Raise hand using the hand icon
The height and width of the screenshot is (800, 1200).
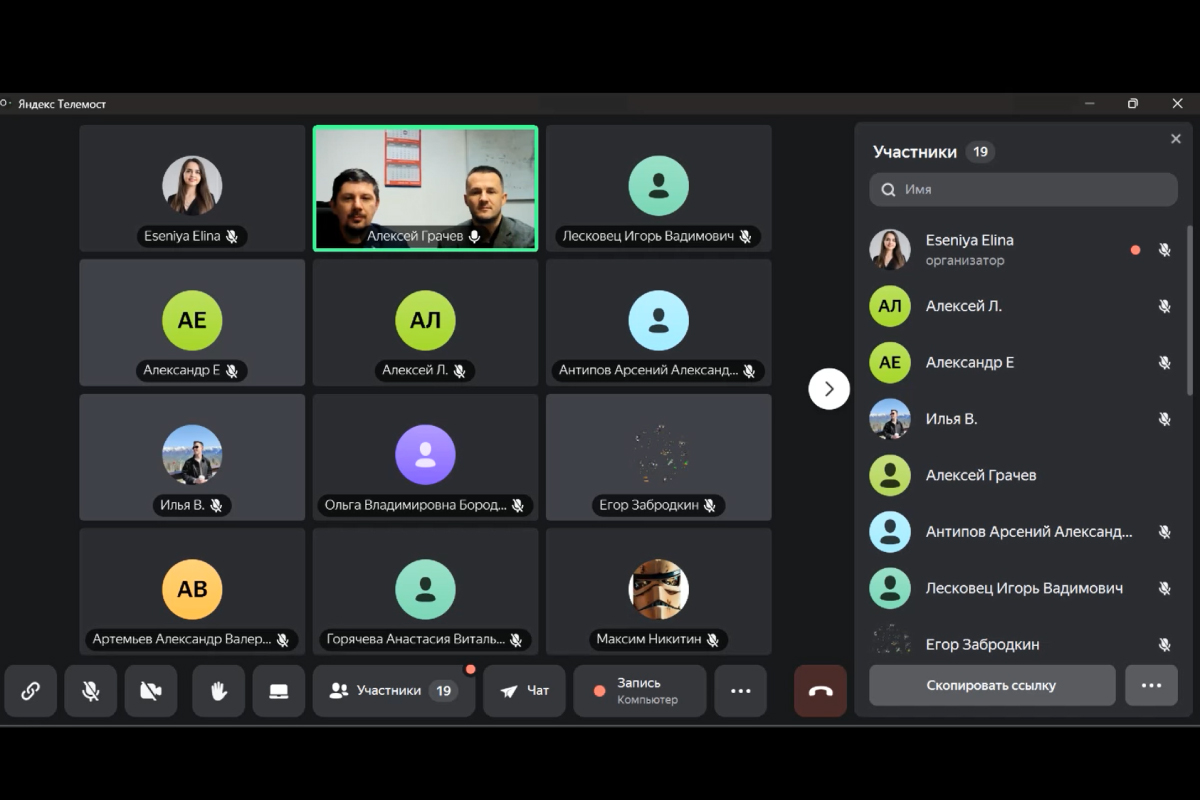coord(218,691)
